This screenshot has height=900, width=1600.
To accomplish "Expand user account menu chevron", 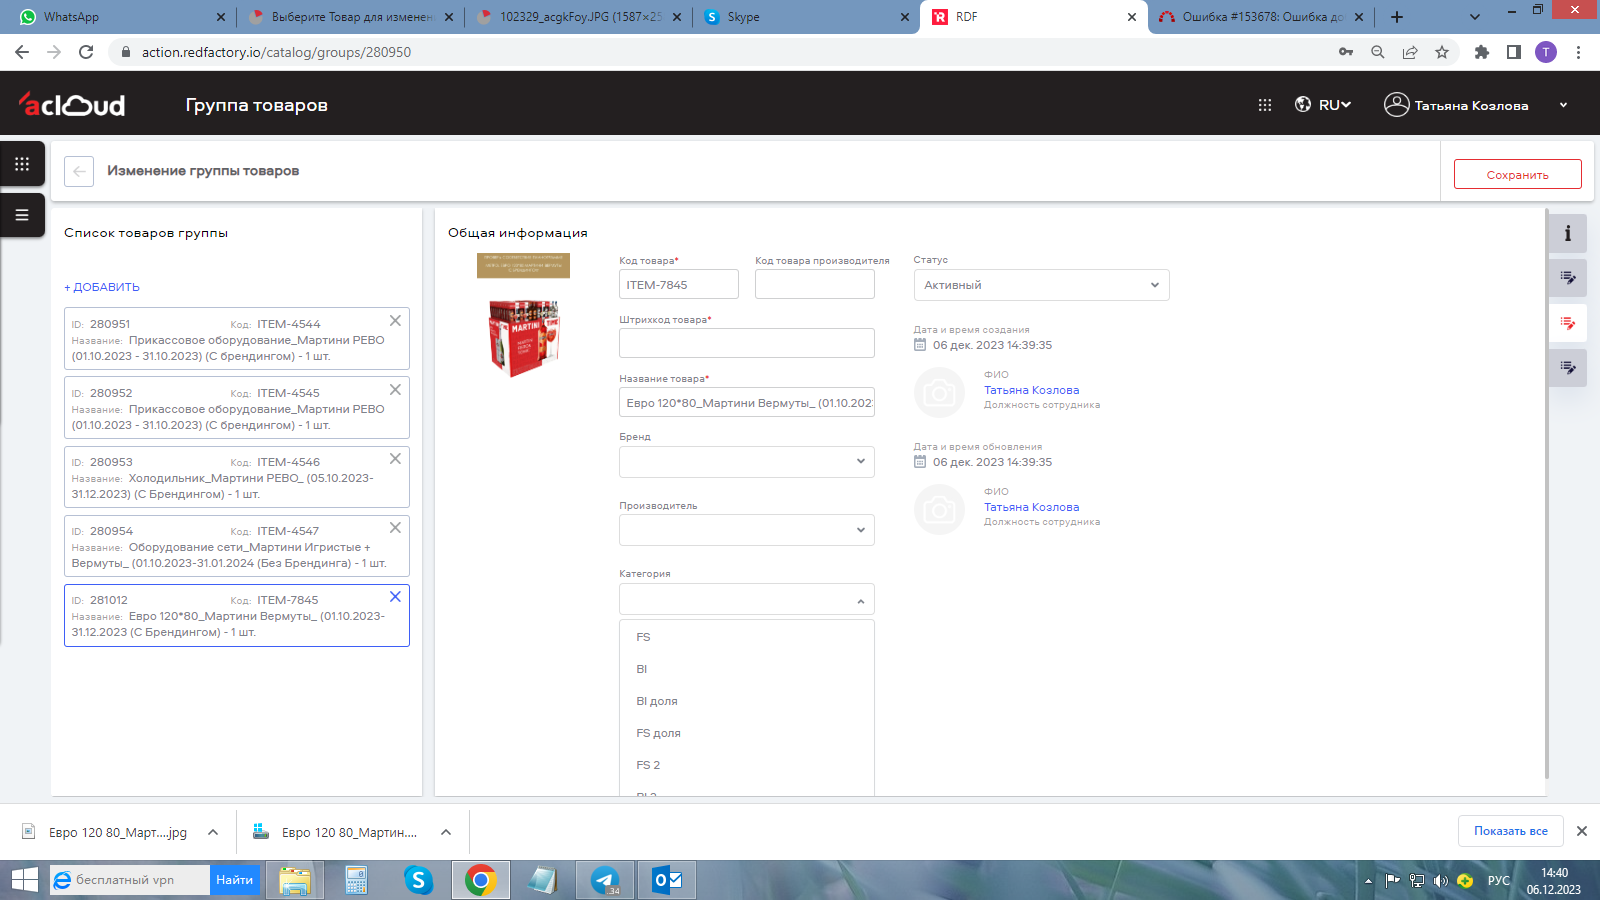I will 1564,105.
